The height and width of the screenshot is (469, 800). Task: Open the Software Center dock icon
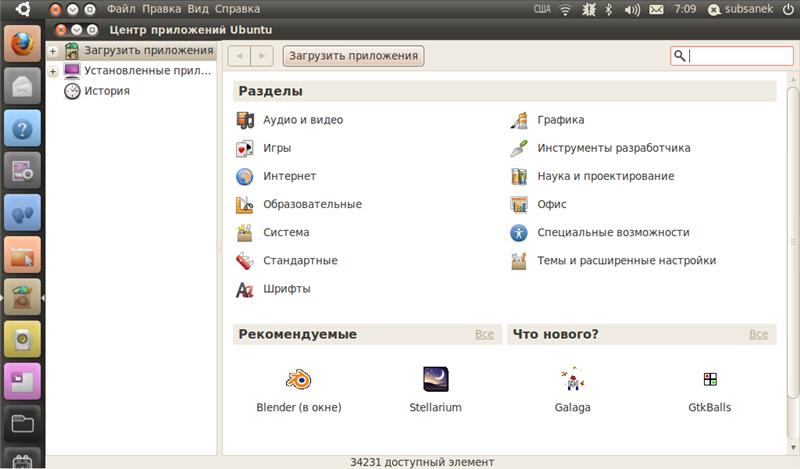tap(22, 297)
